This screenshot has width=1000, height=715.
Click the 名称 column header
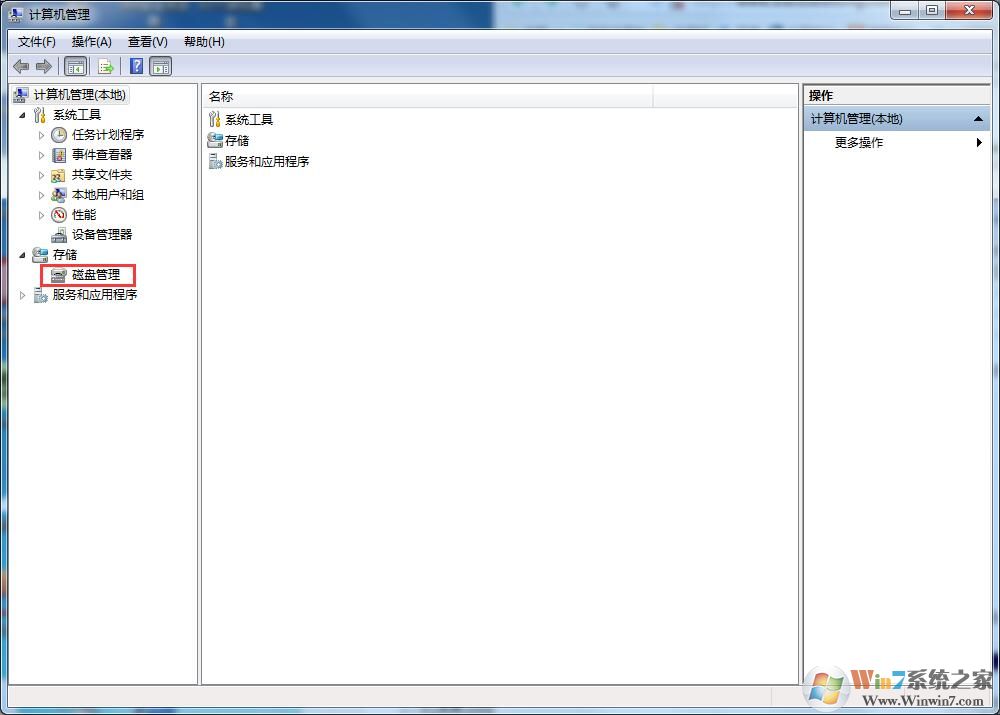point(219,96)
